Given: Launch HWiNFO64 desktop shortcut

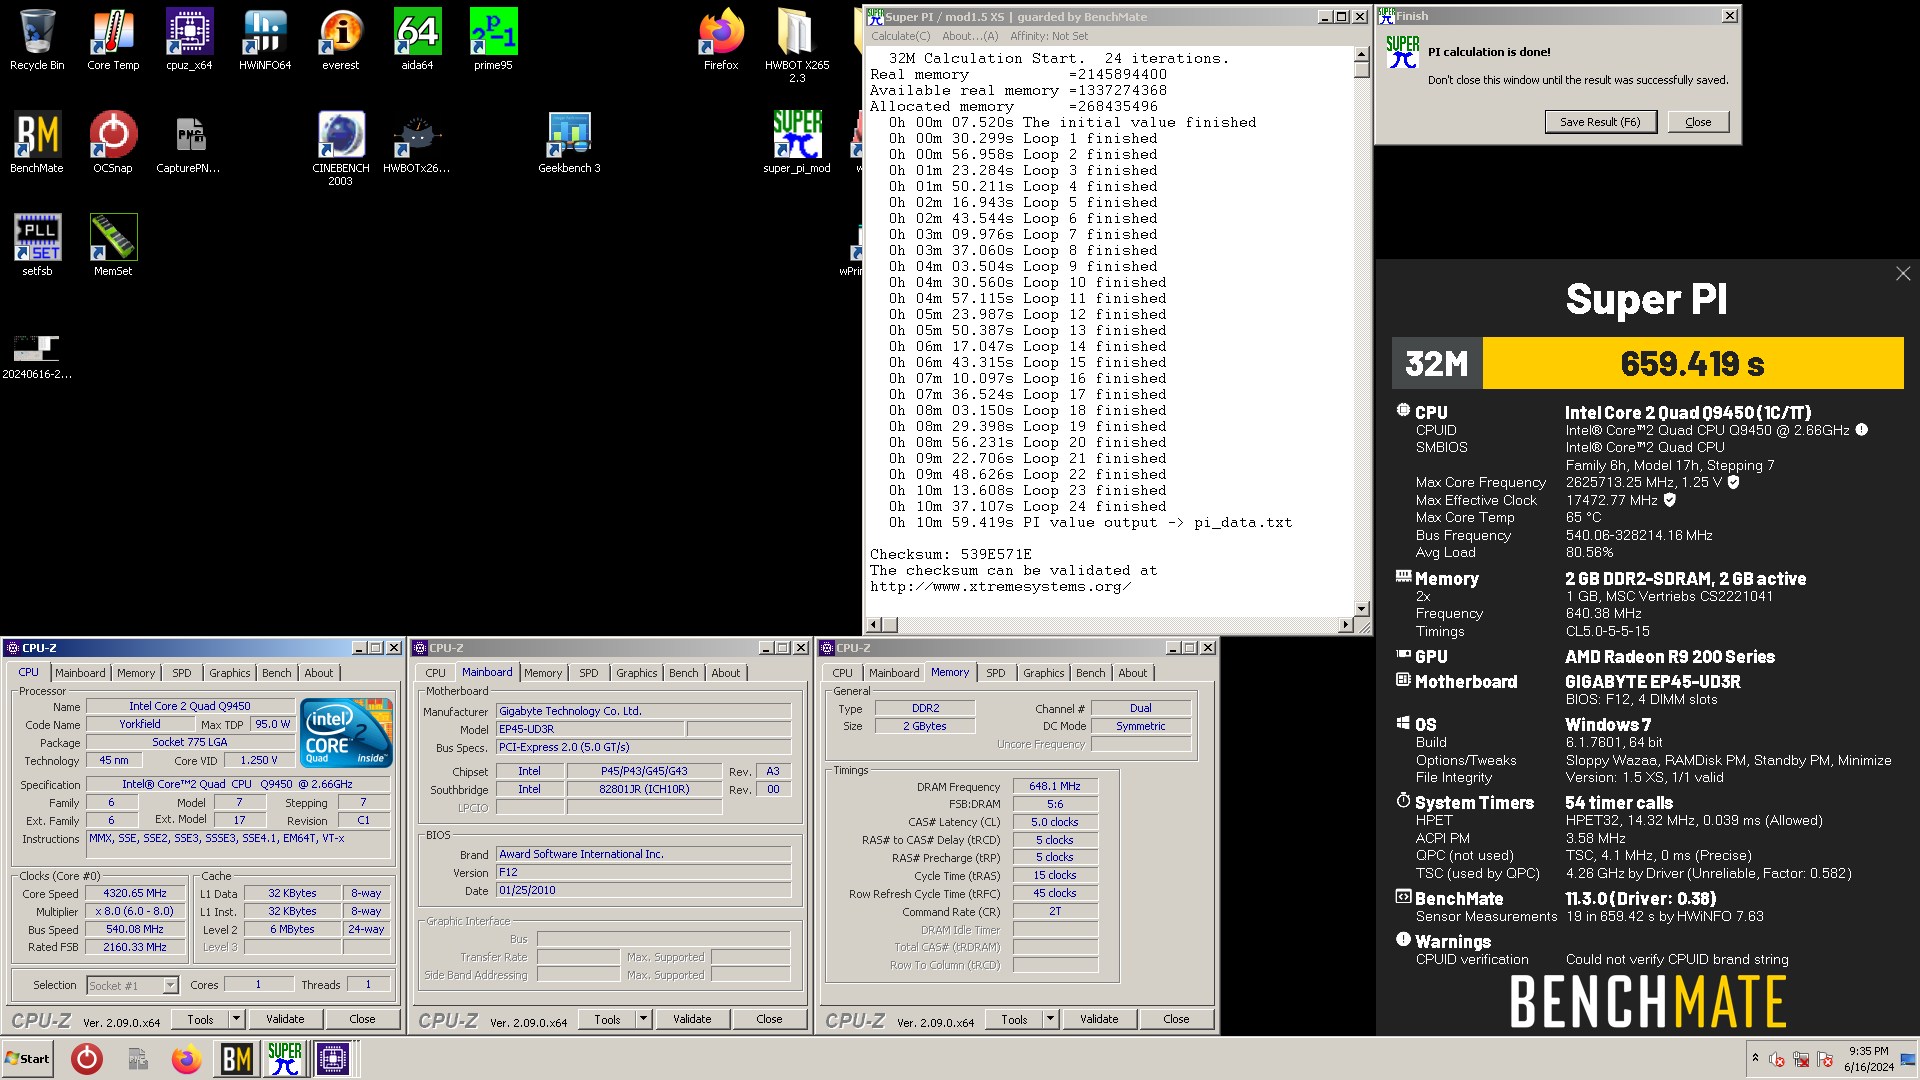Looking at the screenshot, I should point(265,40).
